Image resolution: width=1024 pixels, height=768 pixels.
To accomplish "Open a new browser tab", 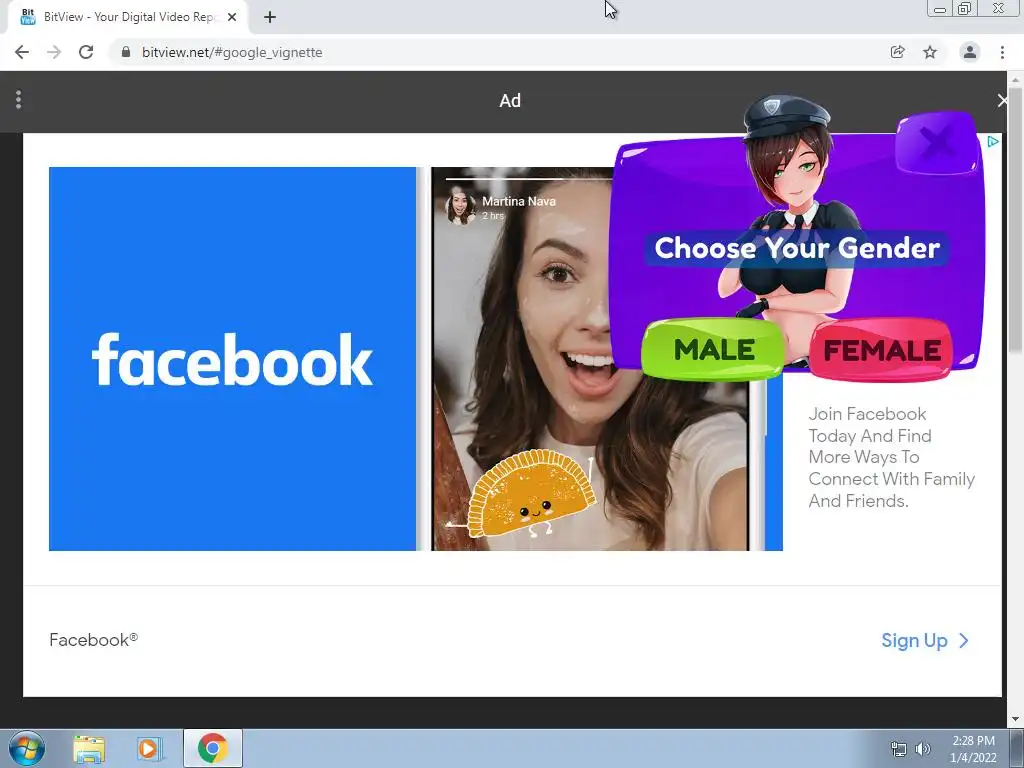I will click(x=270, y=17).
